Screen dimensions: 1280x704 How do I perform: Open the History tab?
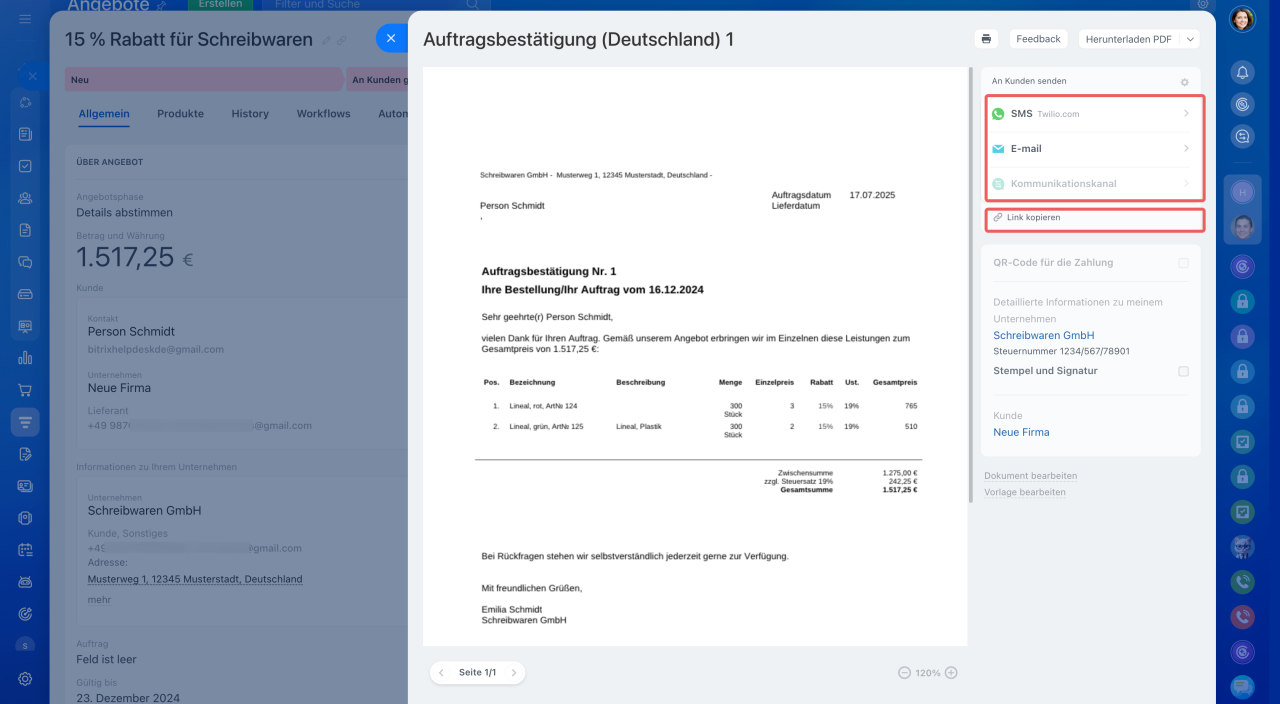[250, 114]
